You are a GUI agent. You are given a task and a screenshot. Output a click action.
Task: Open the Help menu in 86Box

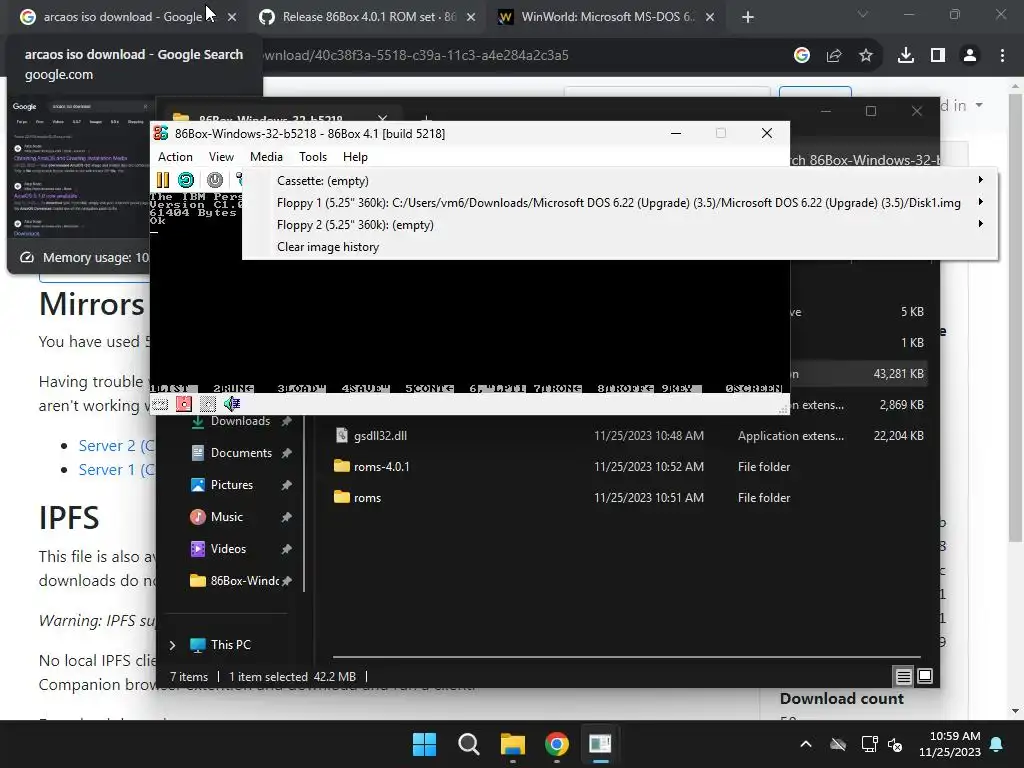point(355,157)
